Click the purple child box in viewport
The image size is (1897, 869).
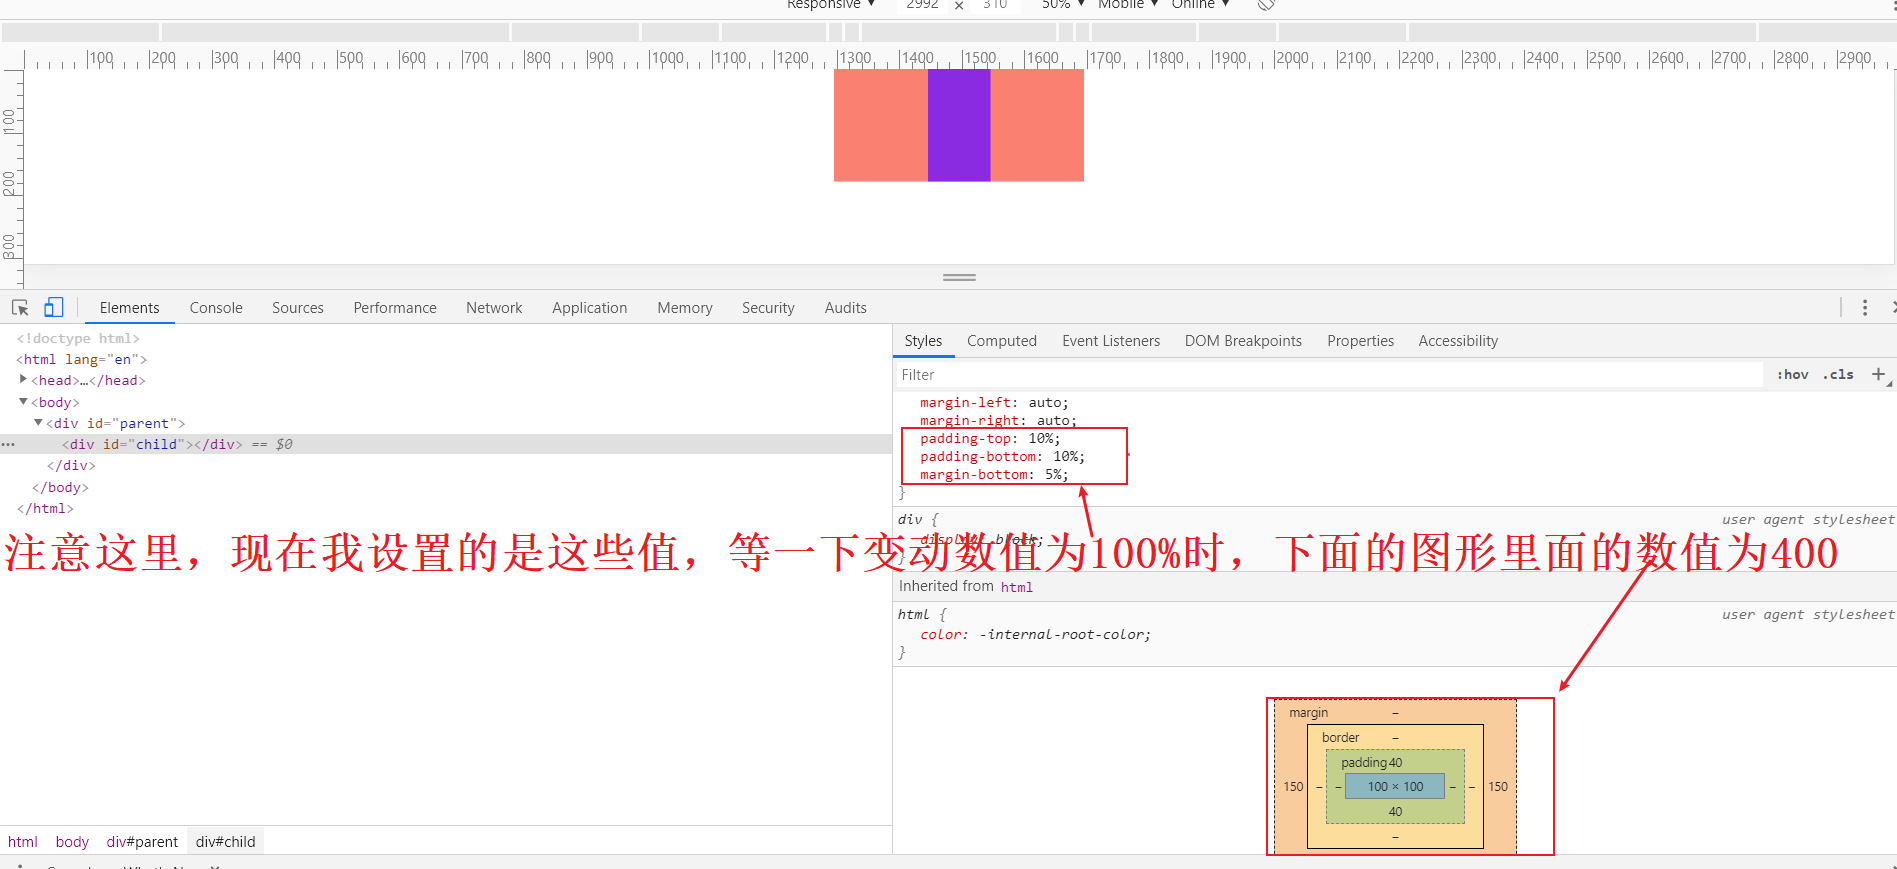(959, 125)
